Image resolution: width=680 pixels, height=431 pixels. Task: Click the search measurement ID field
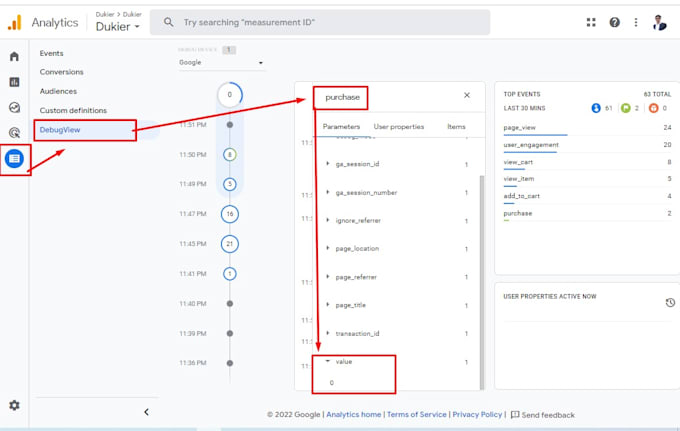[320, 22]
